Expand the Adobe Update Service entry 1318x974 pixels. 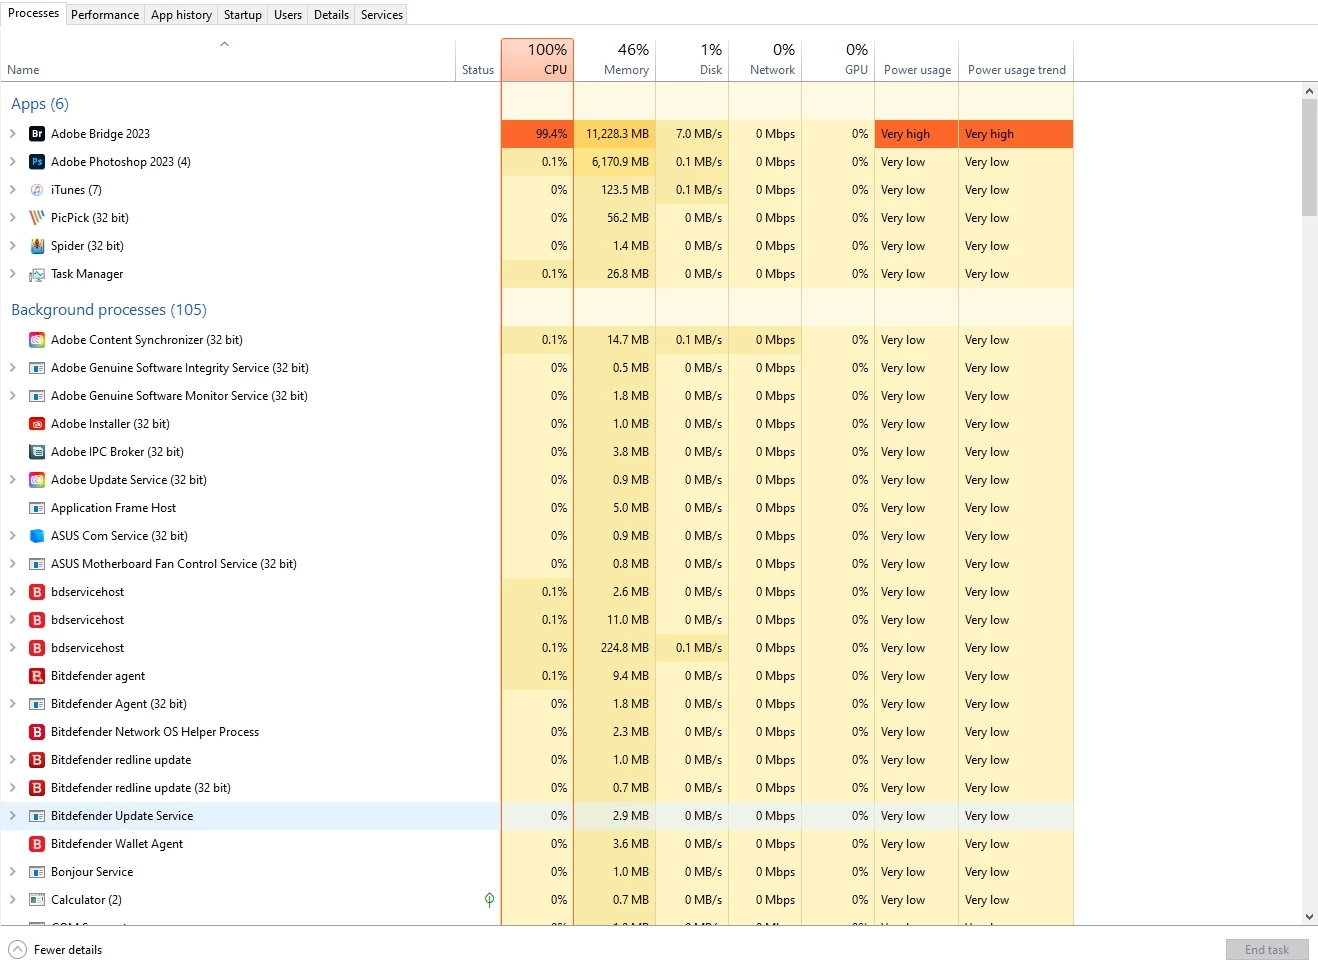(x=13, y=480)
